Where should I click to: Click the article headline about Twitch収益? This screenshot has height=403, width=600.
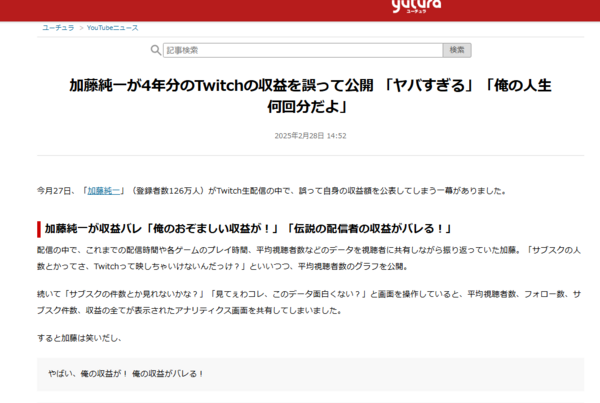coord(310,96)
